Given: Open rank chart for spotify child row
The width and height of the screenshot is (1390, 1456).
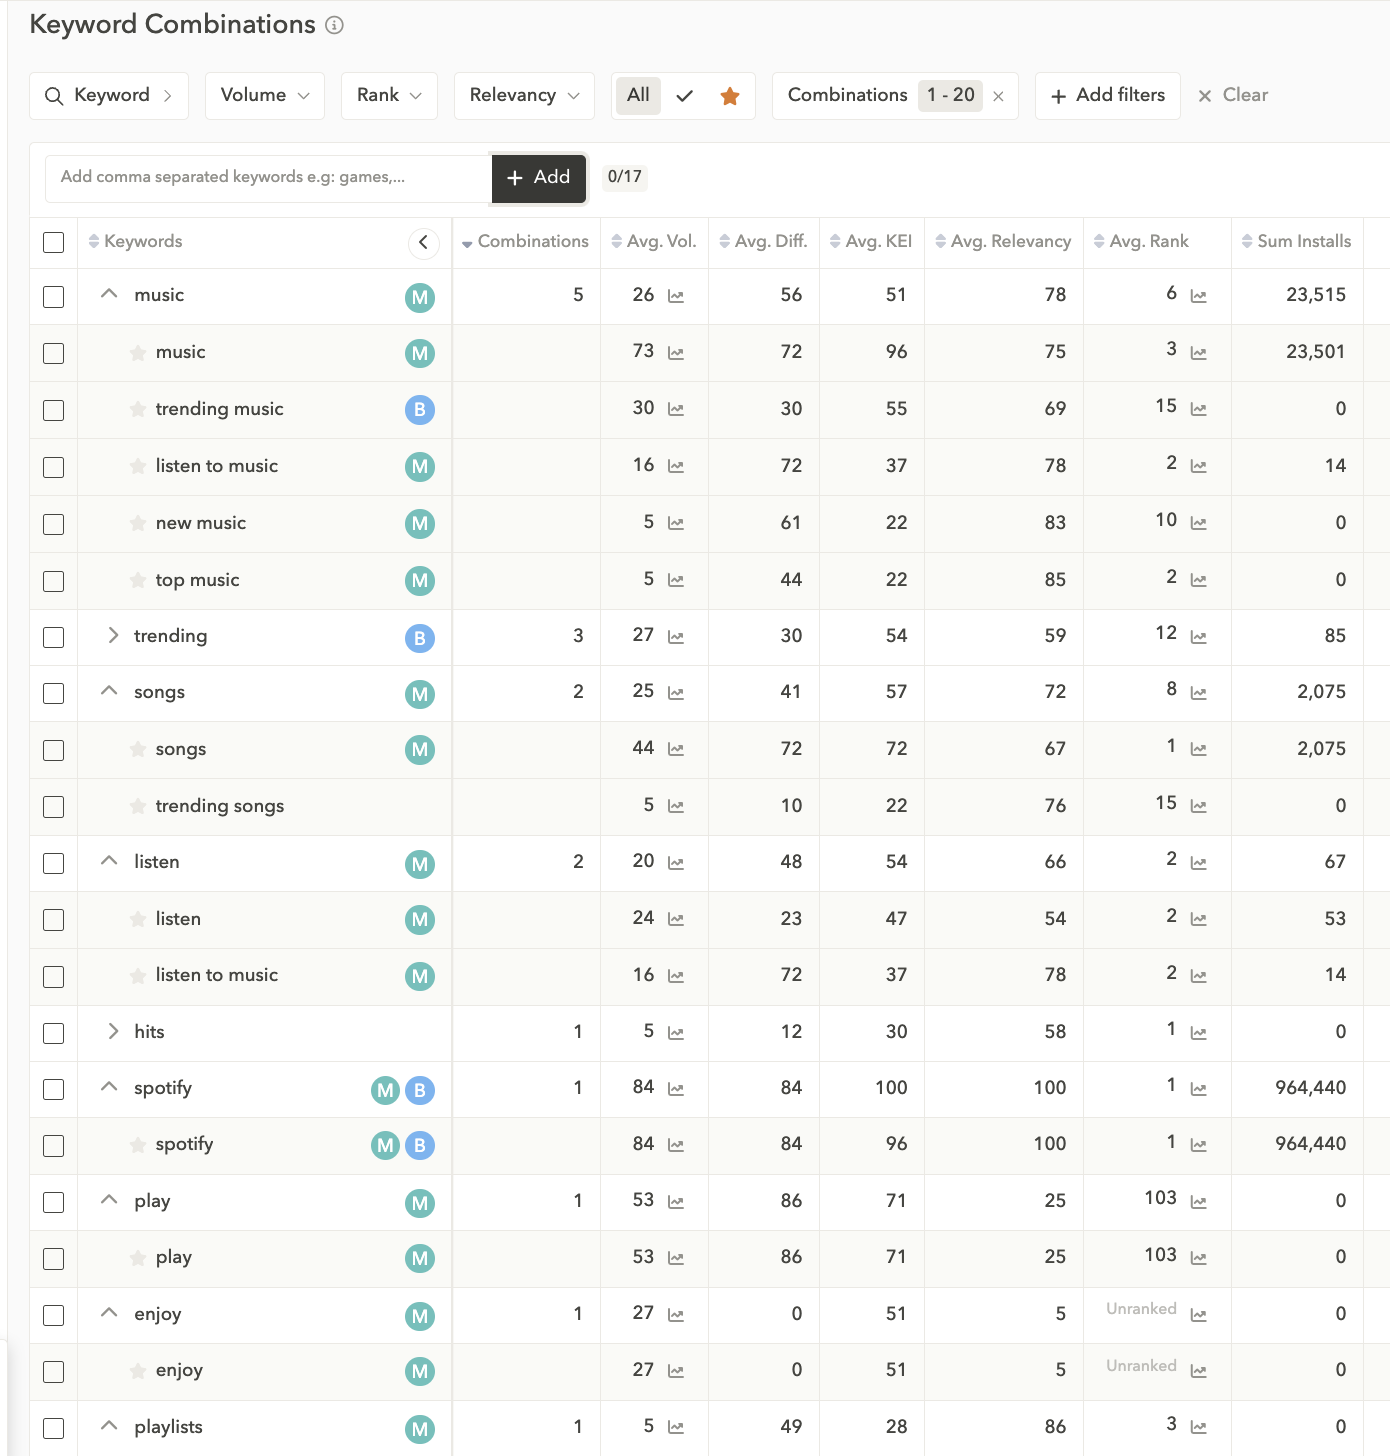Looking at the screenshot, I should (1199, 1145).
